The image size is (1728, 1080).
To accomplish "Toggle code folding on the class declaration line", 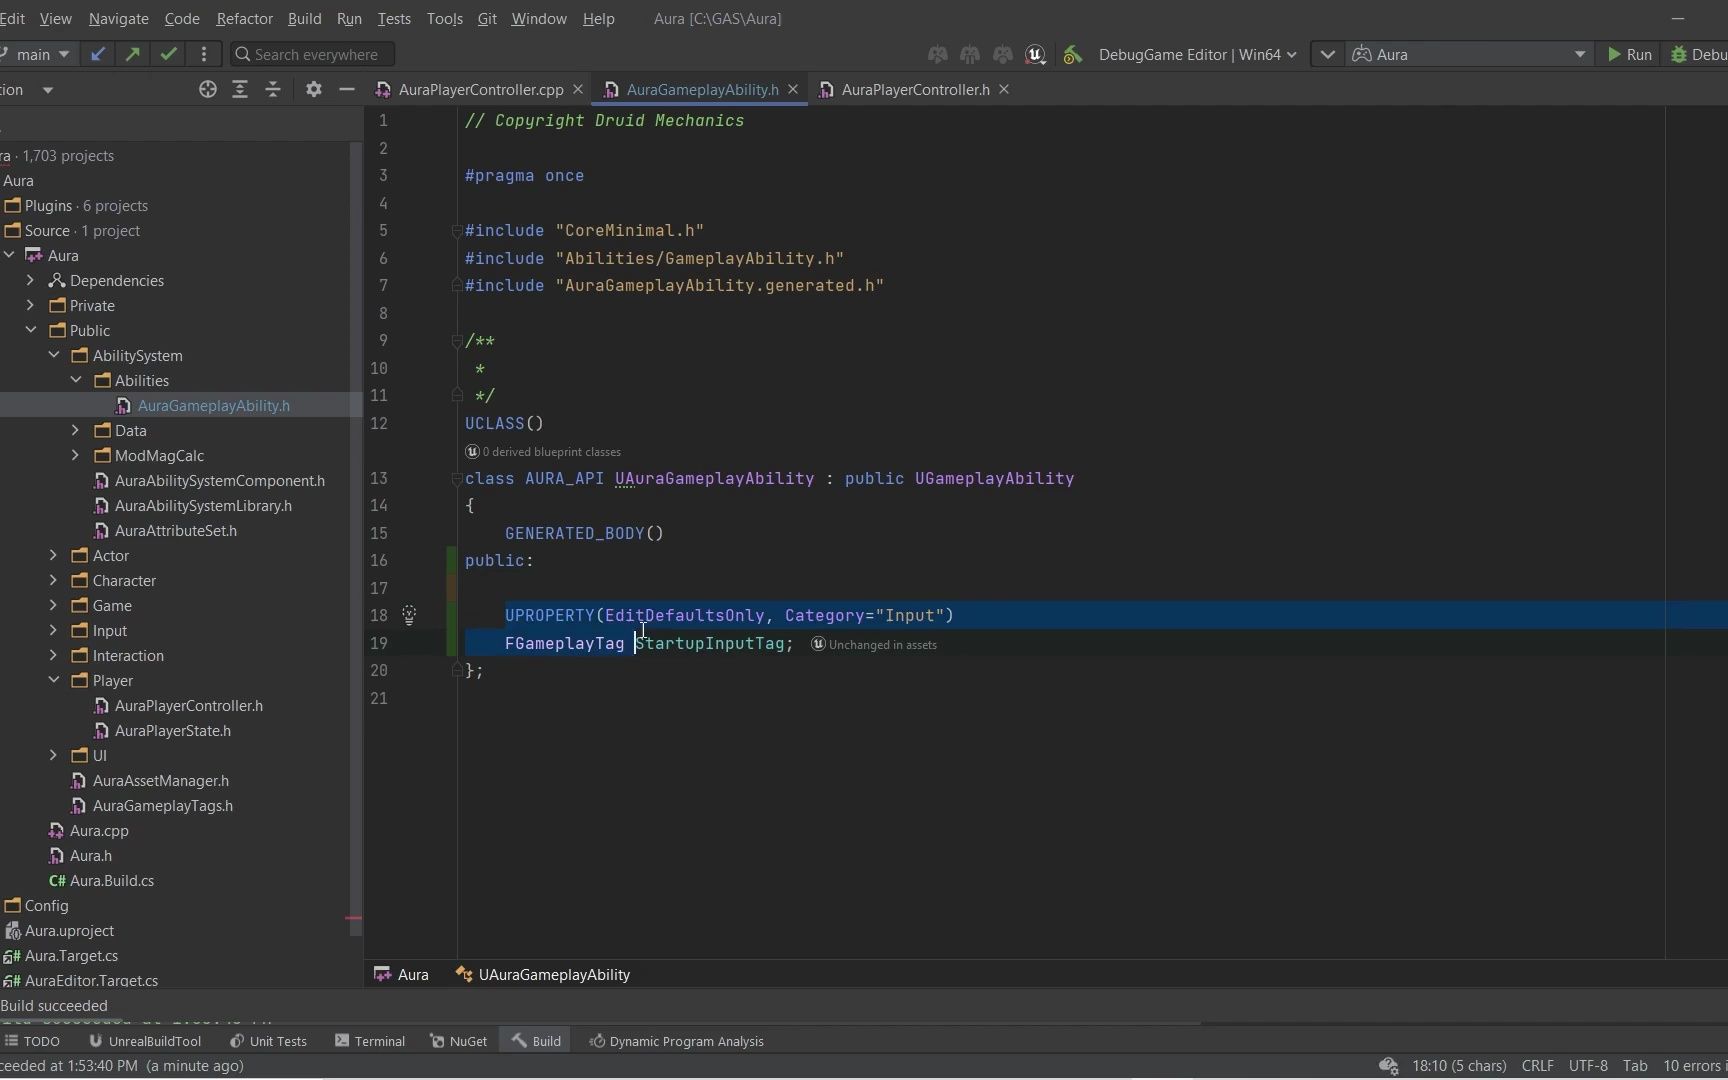I will [457, 479].
